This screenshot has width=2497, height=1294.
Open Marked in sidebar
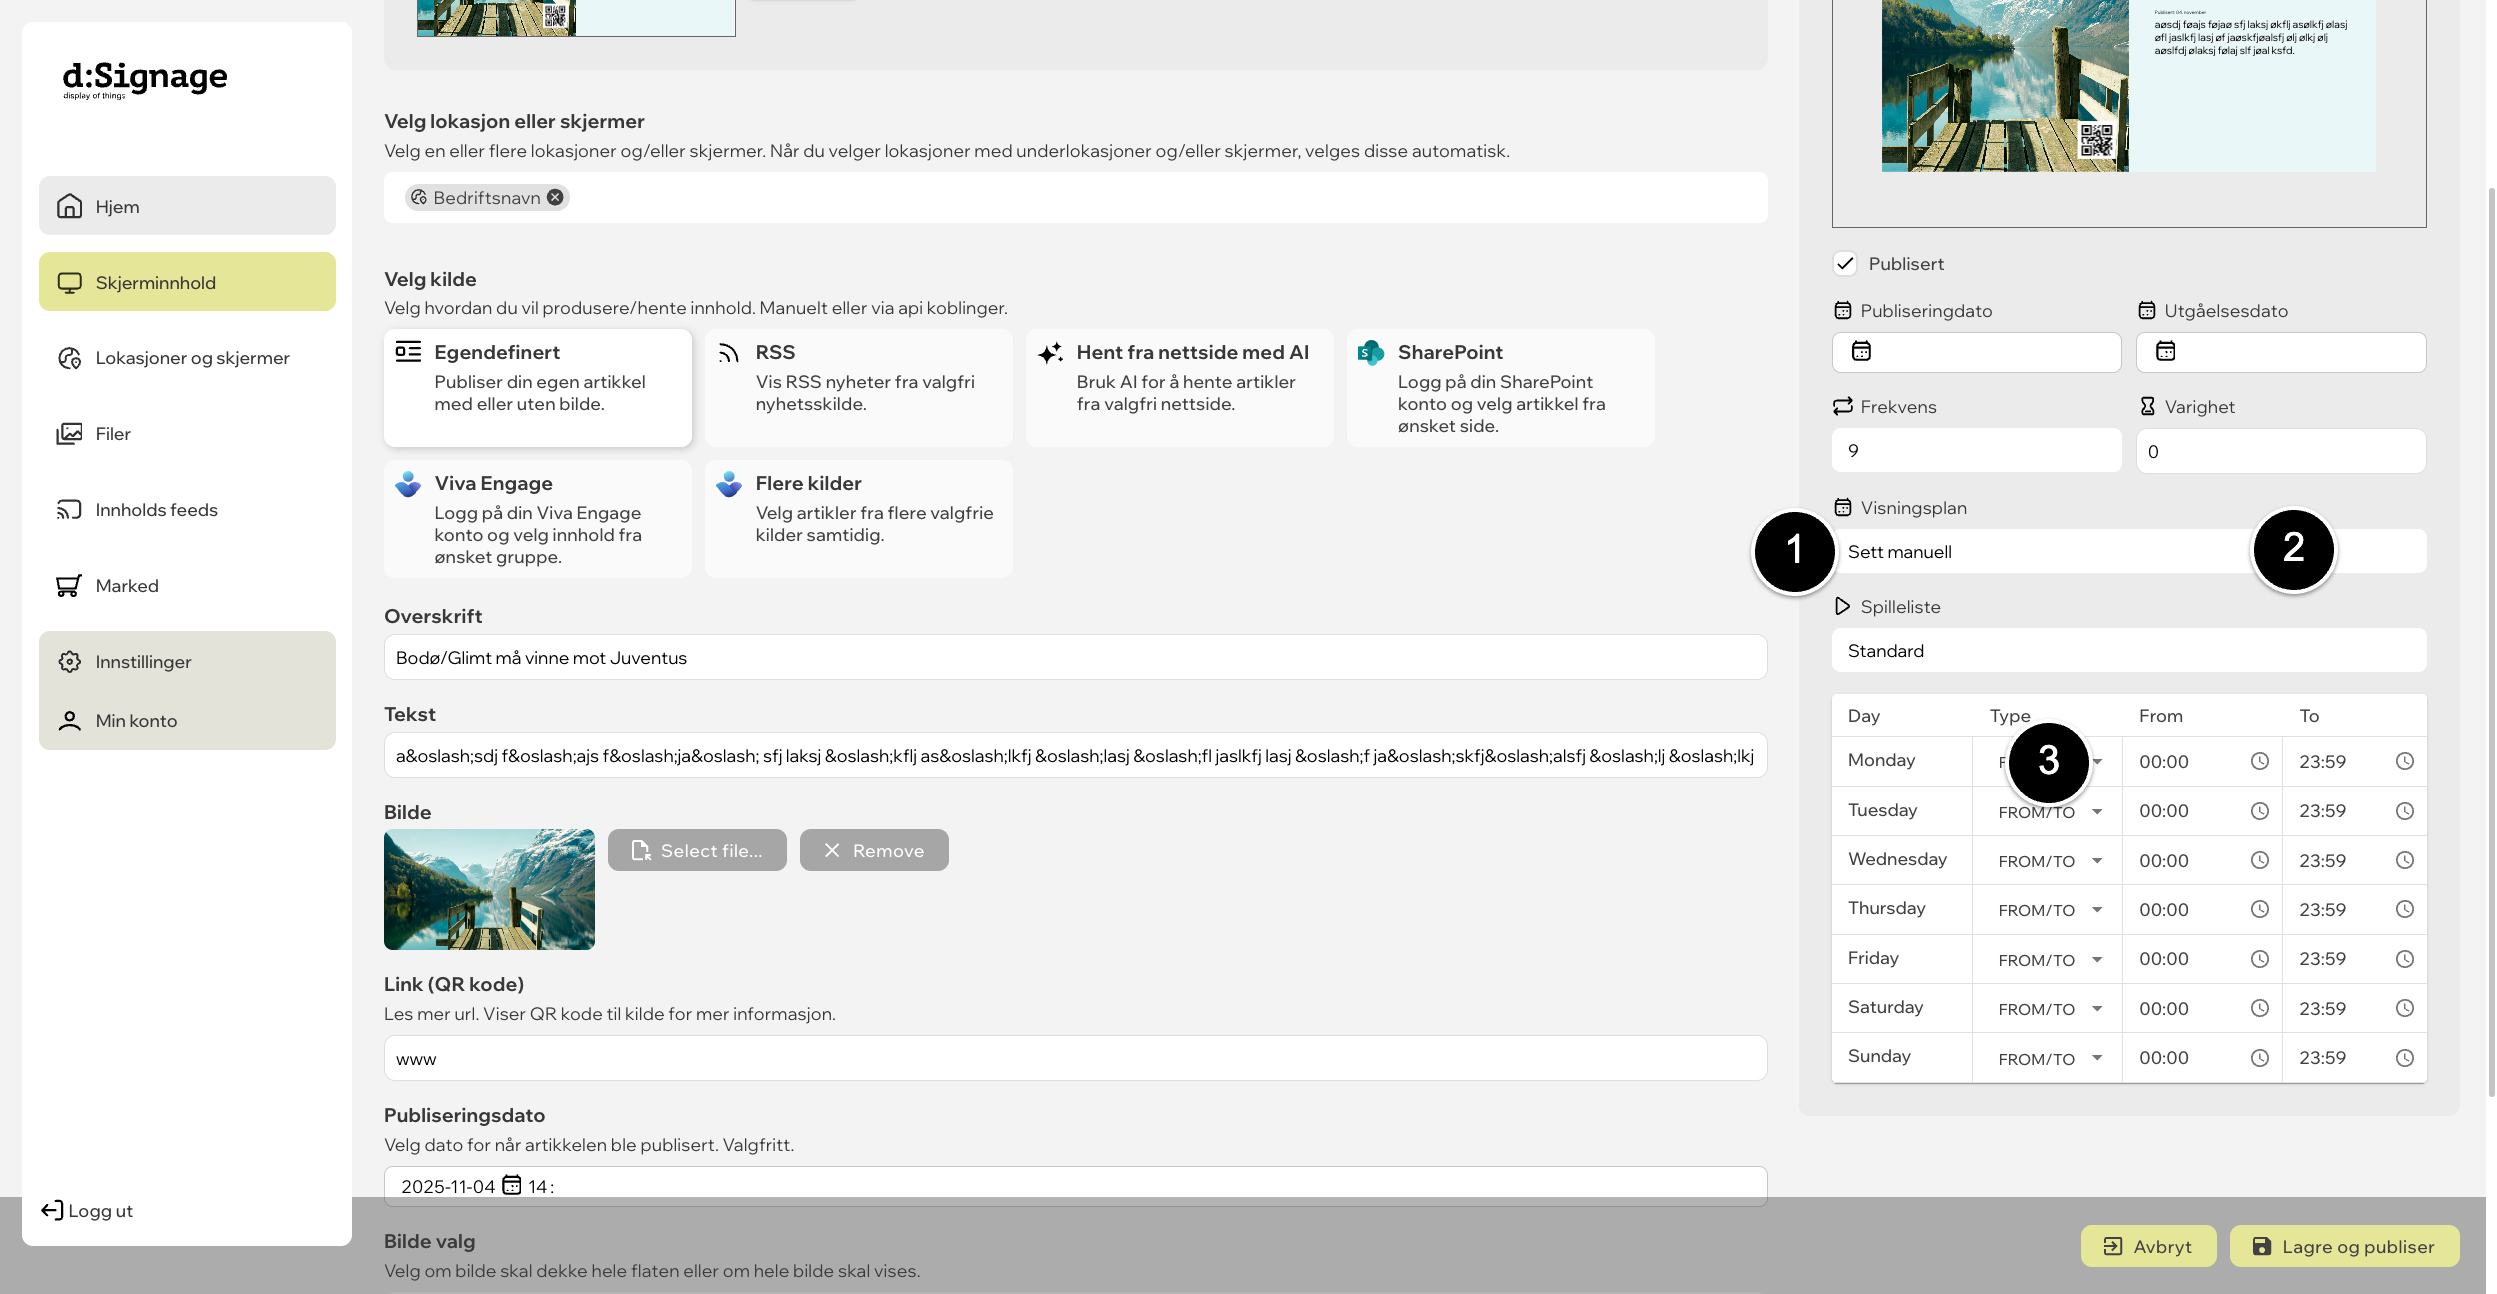pyautogui.click(x=187, y=586)
